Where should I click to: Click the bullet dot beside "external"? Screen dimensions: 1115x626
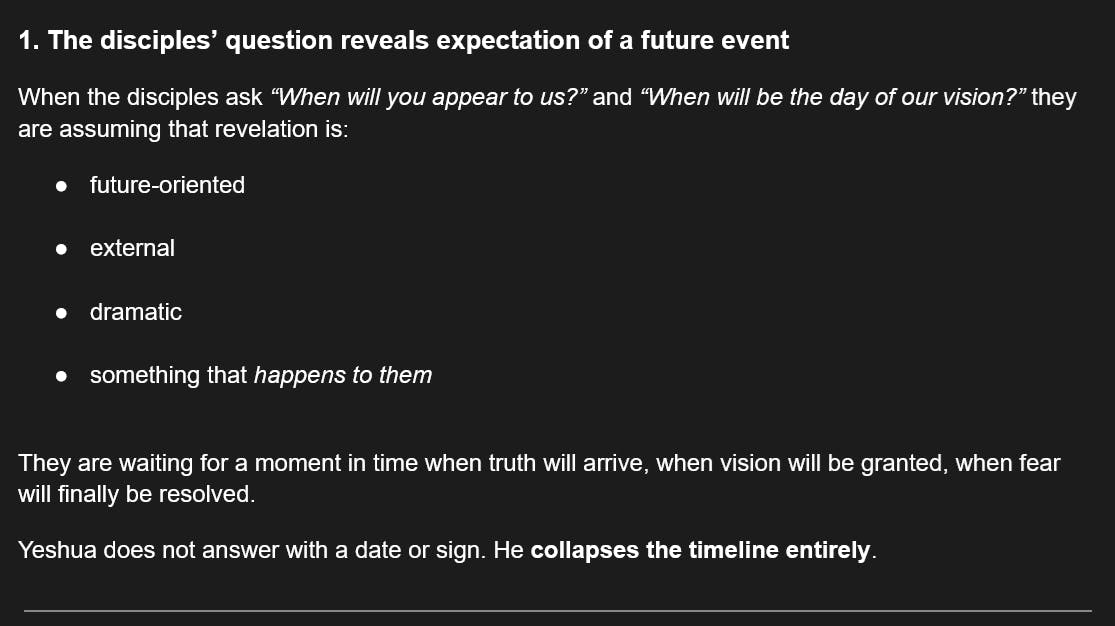[62, 249]
